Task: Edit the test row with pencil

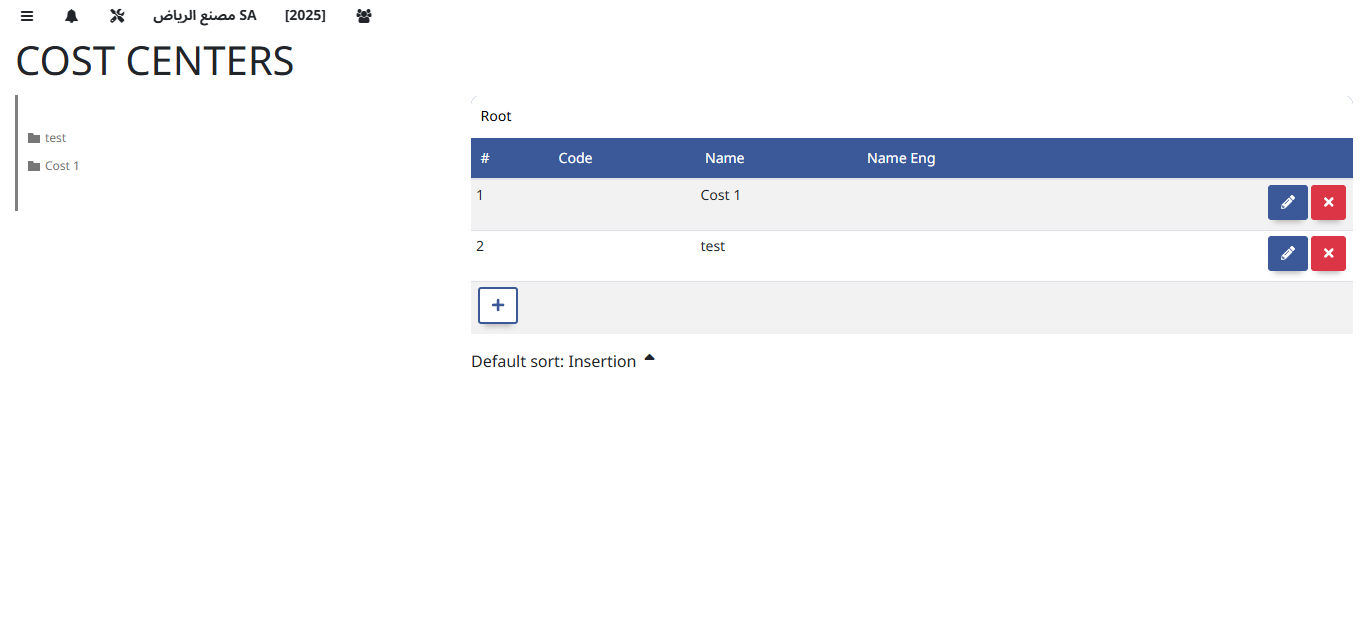Action: (1287, 253)
